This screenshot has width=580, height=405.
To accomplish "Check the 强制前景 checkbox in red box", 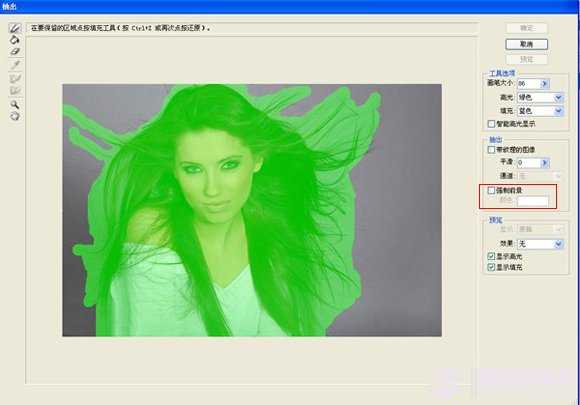I will [491, 190].
